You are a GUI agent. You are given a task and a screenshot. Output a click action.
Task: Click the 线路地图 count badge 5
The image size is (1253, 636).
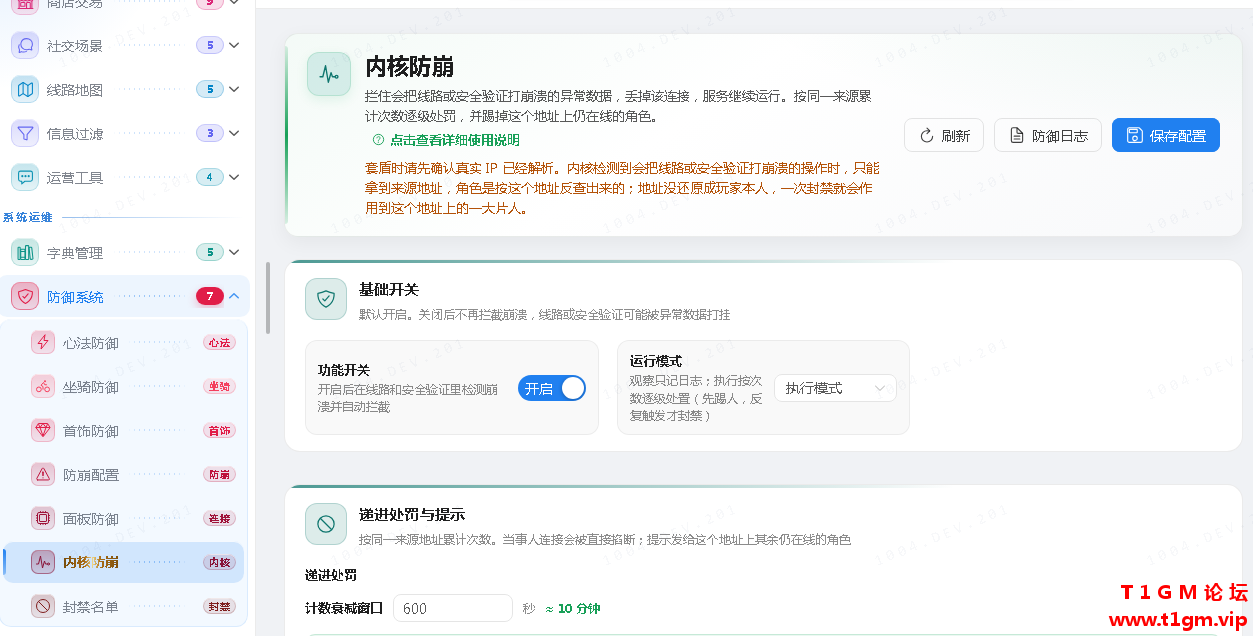coord(210,89)
